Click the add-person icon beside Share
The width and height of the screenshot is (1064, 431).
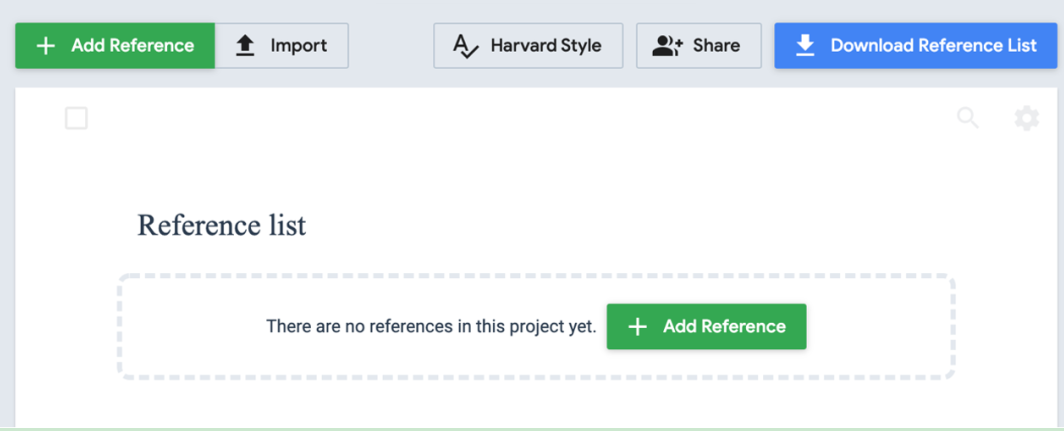click(667, 46)
